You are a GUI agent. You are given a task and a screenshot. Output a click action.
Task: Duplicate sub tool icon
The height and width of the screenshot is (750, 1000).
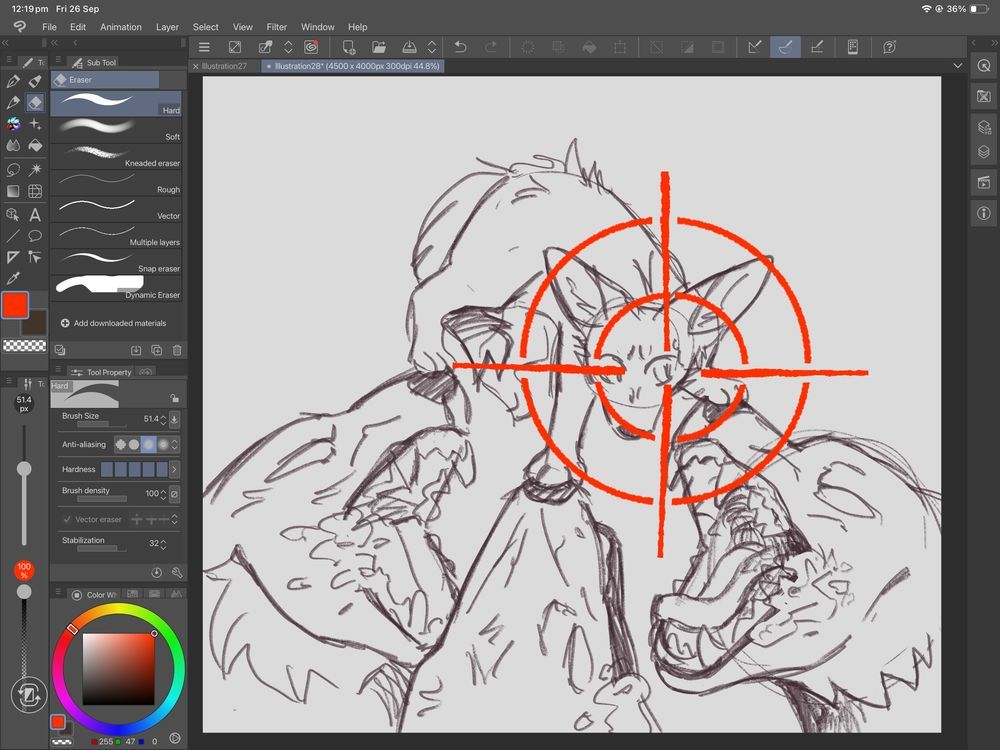(156, 350)
